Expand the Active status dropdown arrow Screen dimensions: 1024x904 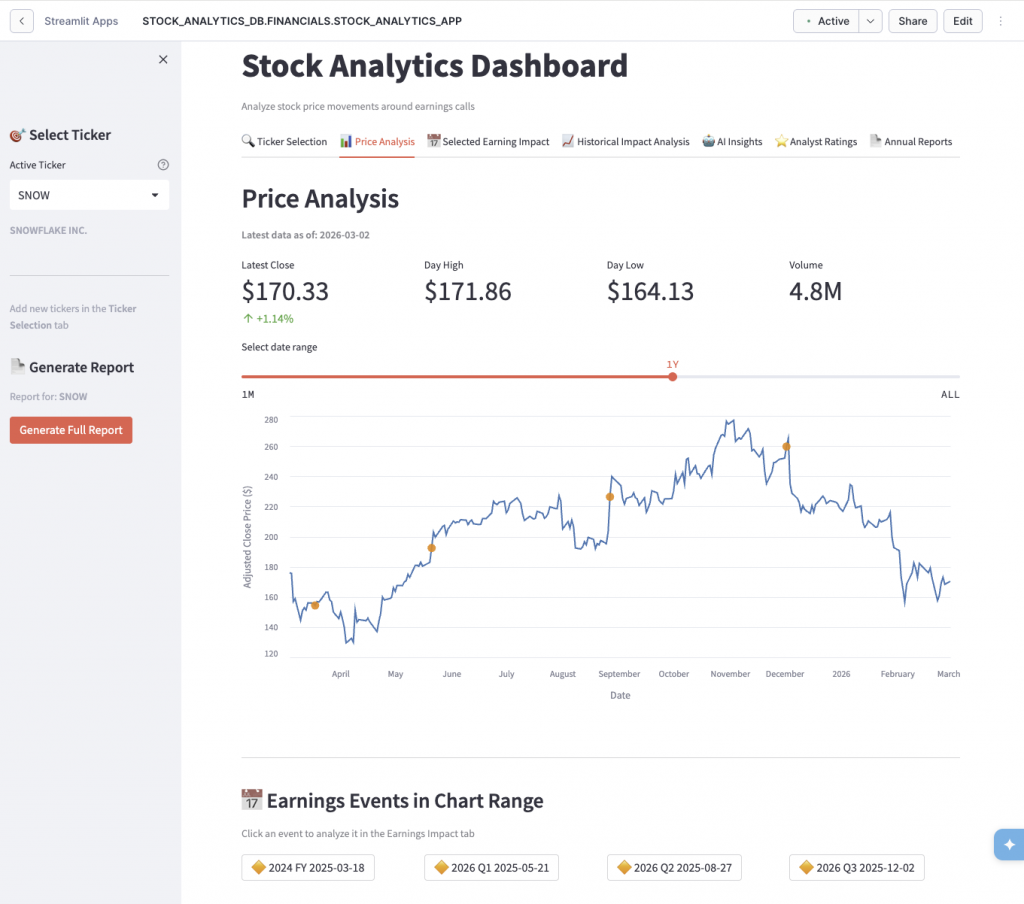[870, 21]
